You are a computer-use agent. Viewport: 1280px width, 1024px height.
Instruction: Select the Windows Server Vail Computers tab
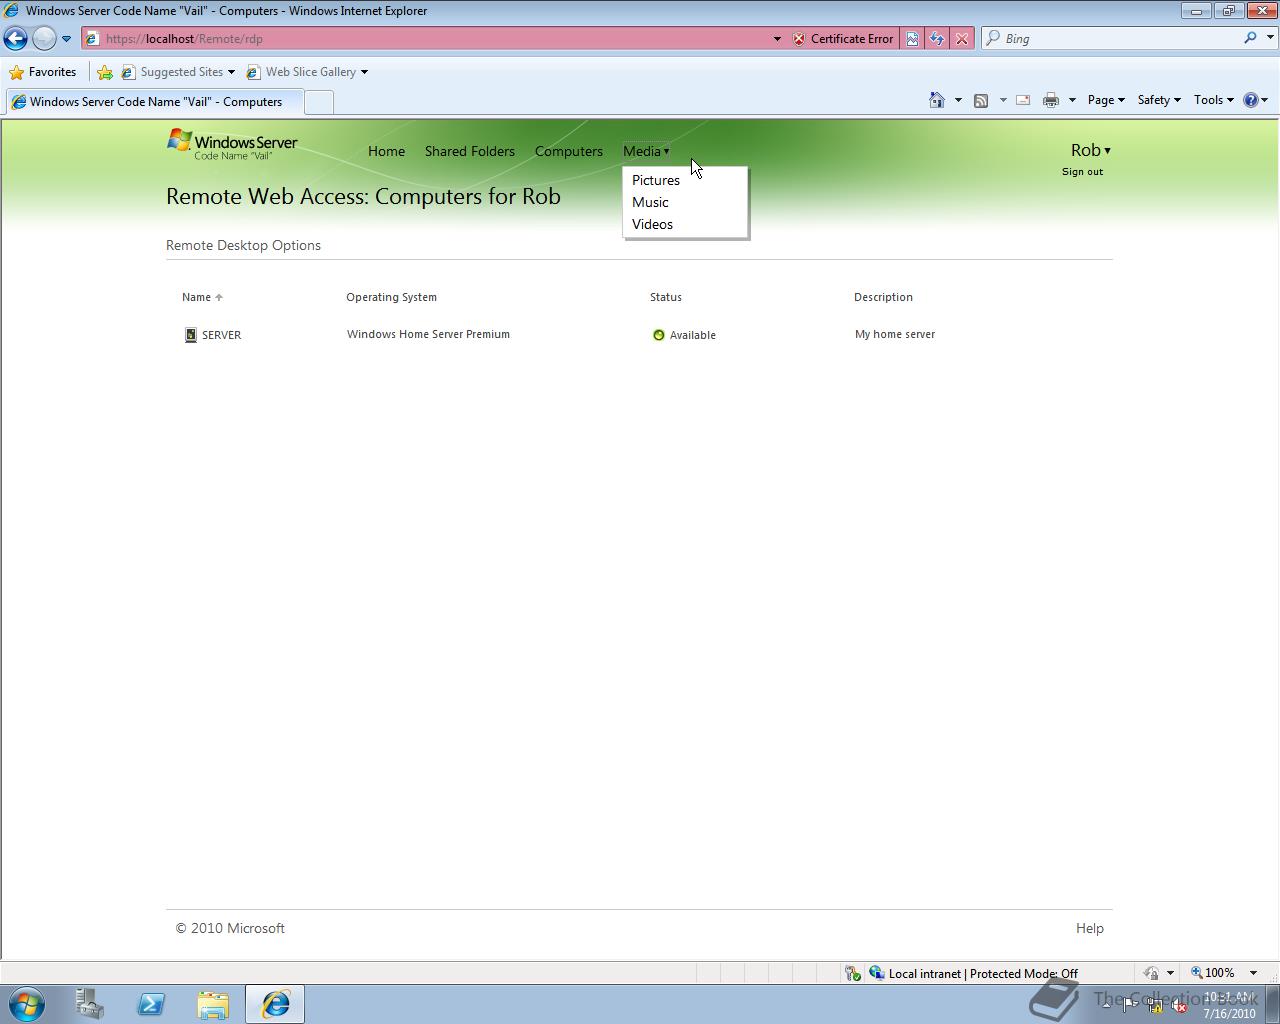(154, 102)
